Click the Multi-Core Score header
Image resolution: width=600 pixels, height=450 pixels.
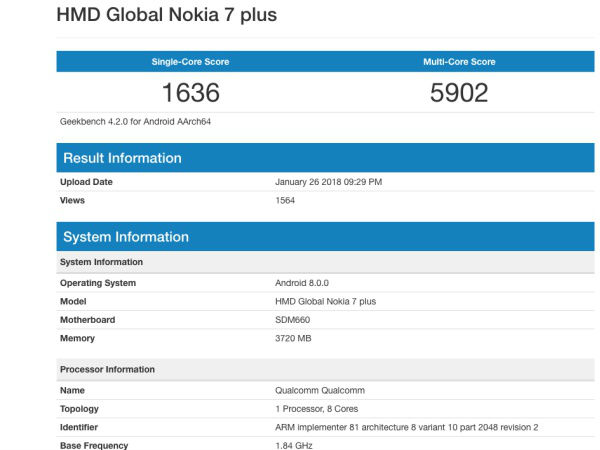(x=459, y=62)
